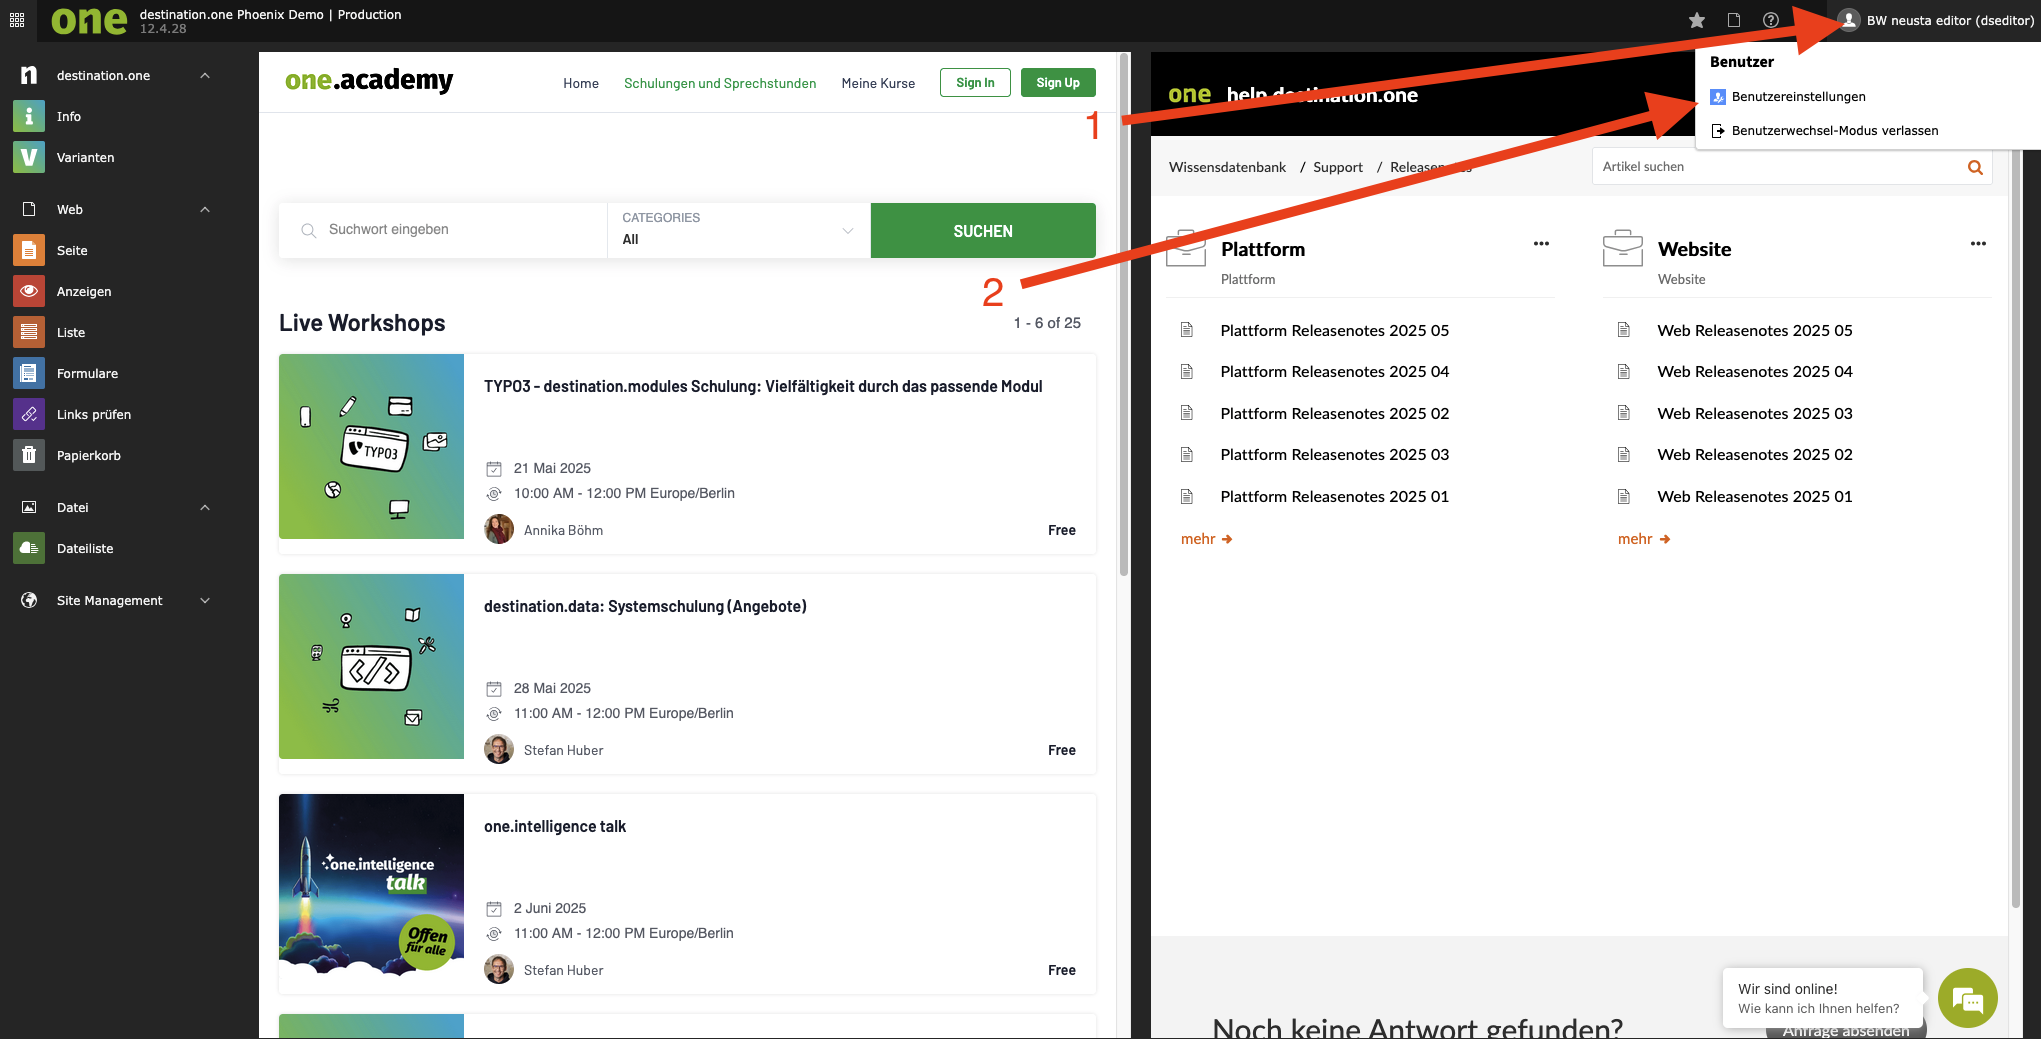
Task: Open the Liste module icon
Action: 29,332
